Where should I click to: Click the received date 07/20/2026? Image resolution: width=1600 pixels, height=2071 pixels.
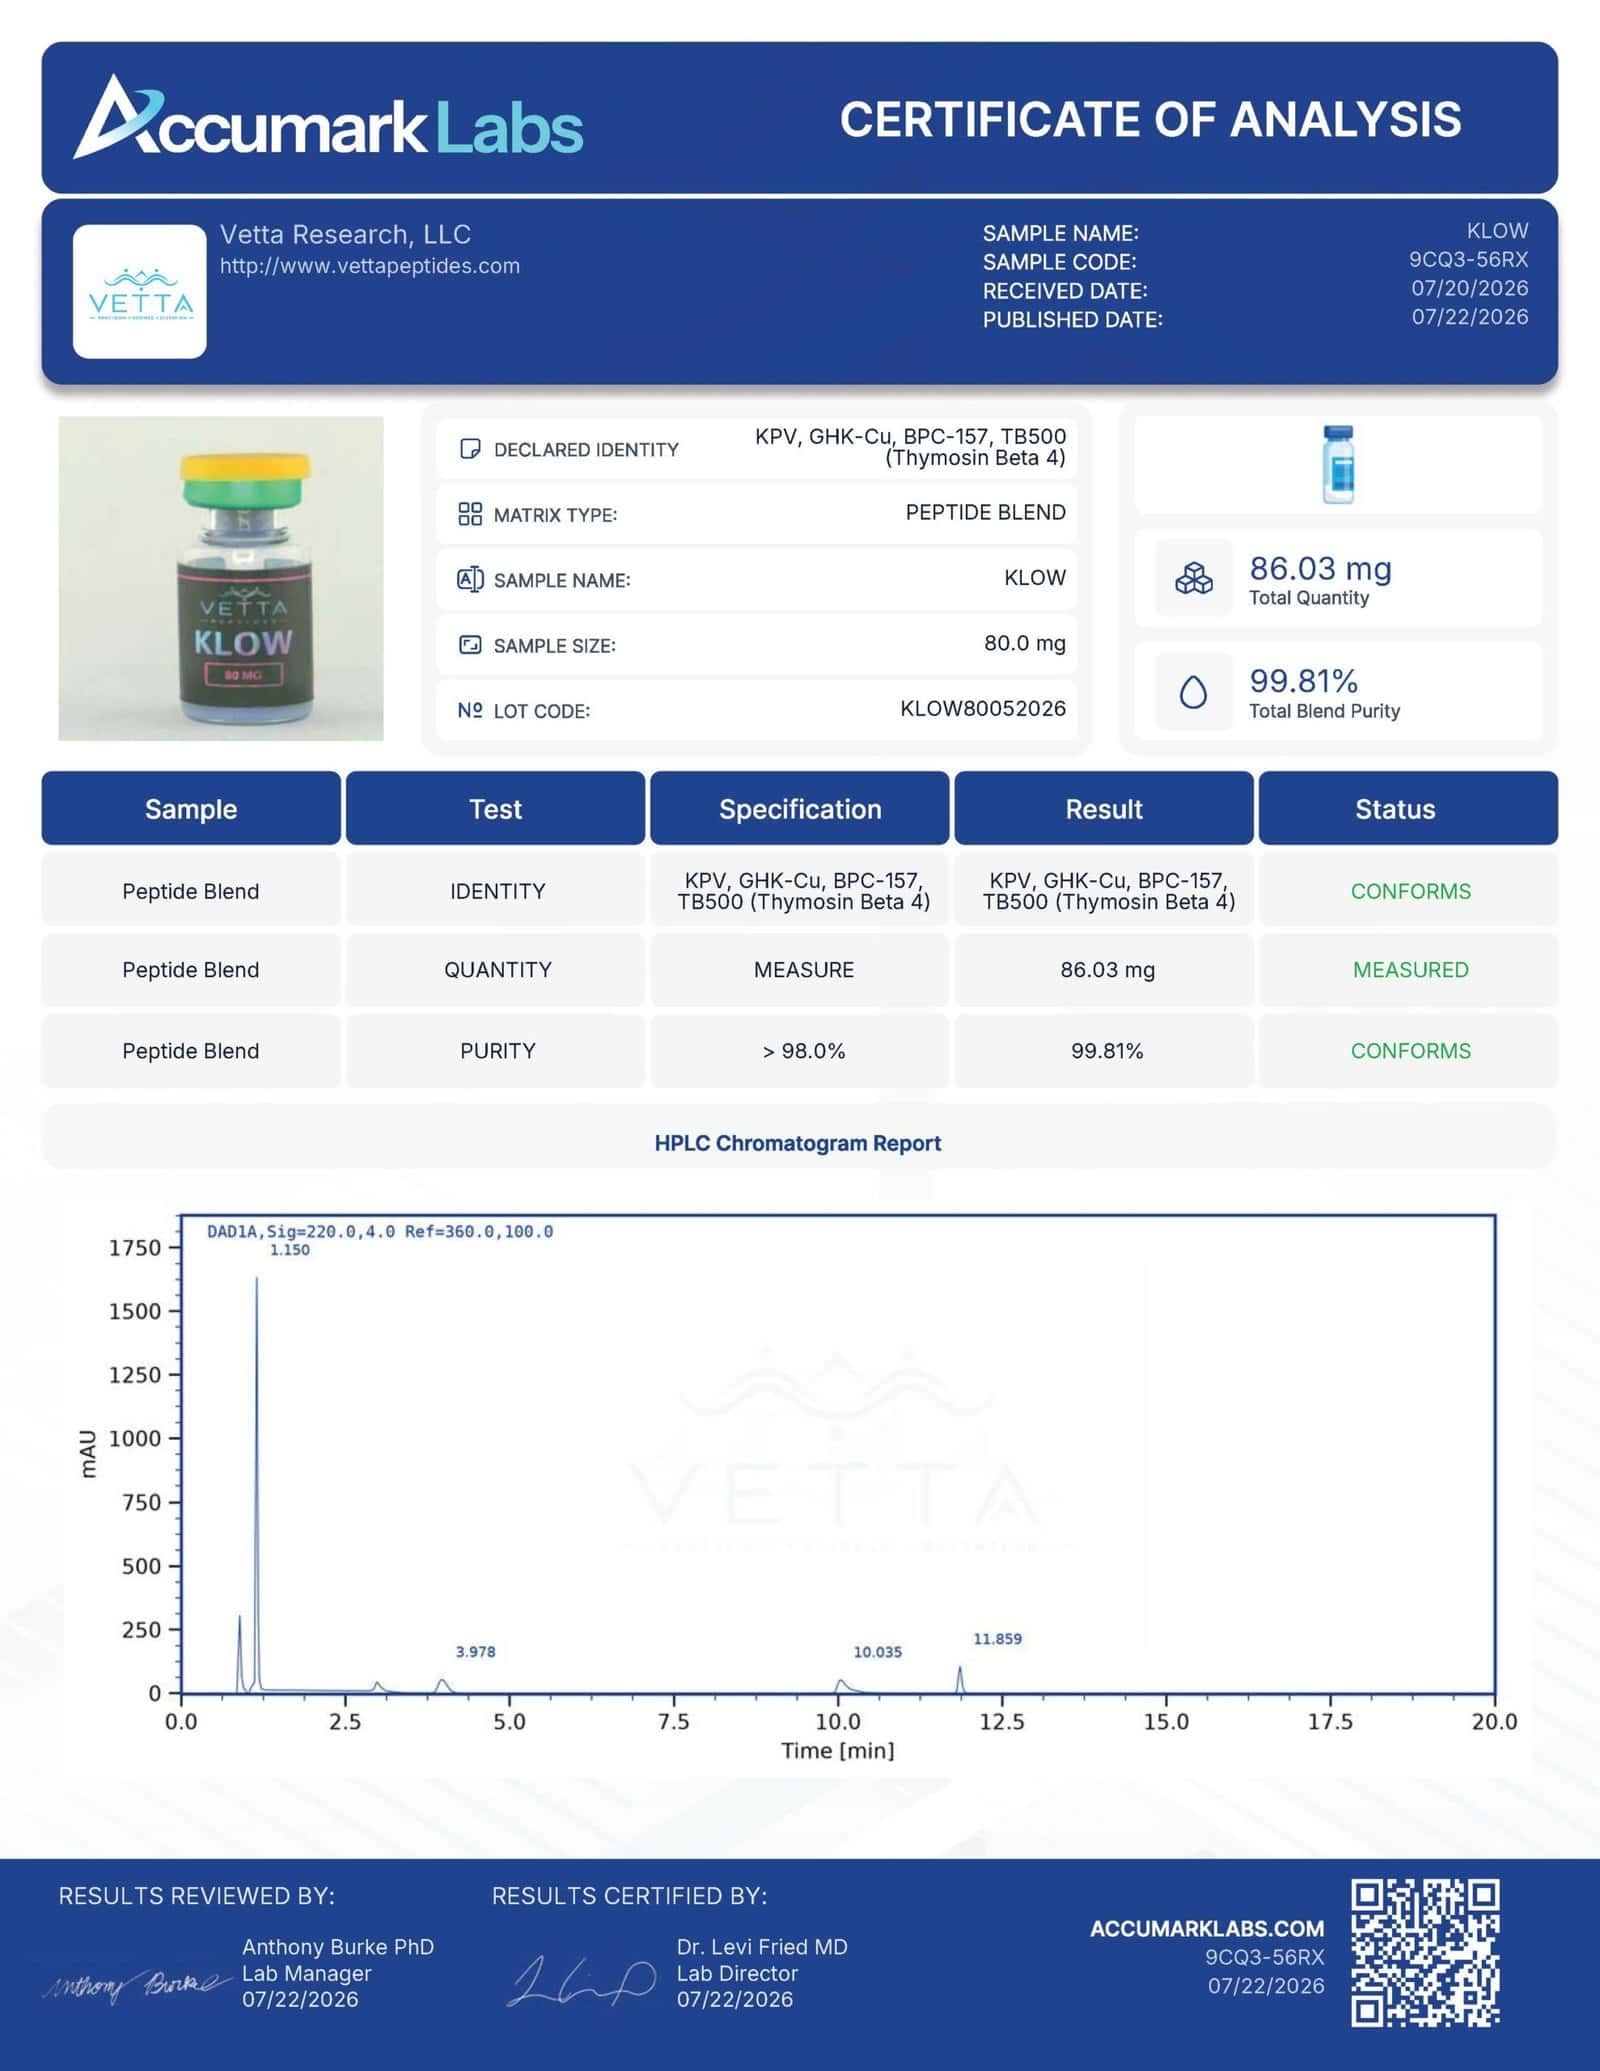coord(1470,288)
